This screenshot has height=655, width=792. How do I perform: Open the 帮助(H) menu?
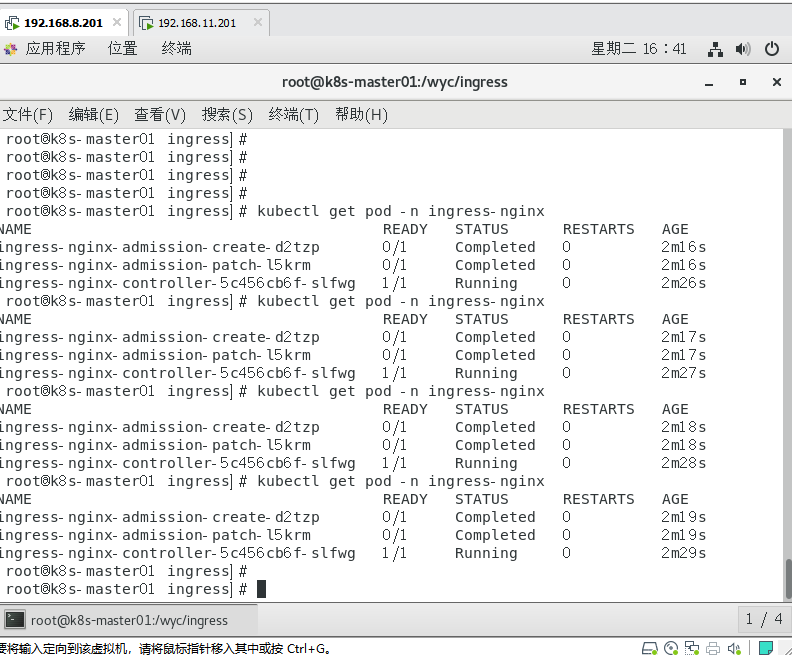click(361, 115)
